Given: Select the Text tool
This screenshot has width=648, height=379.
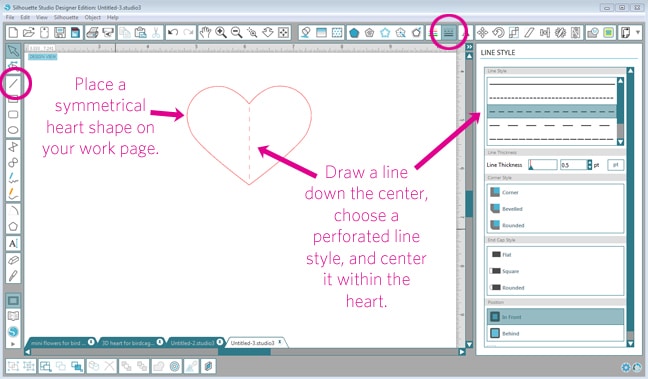Looking at the screenshot, I should tap(13, 243).
